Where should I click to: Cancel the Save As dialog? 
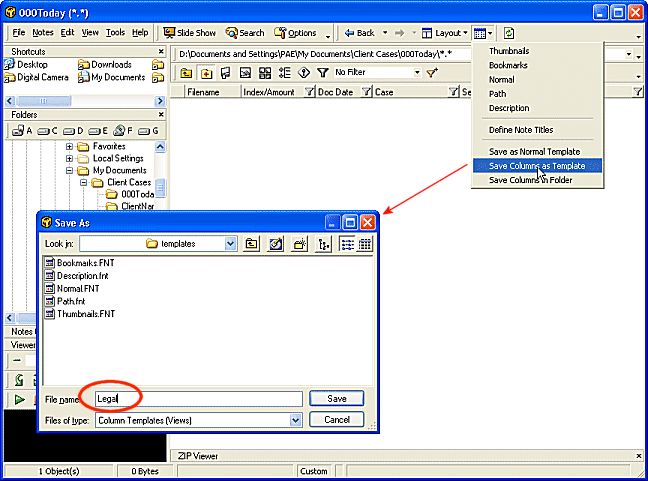(336, 420)
